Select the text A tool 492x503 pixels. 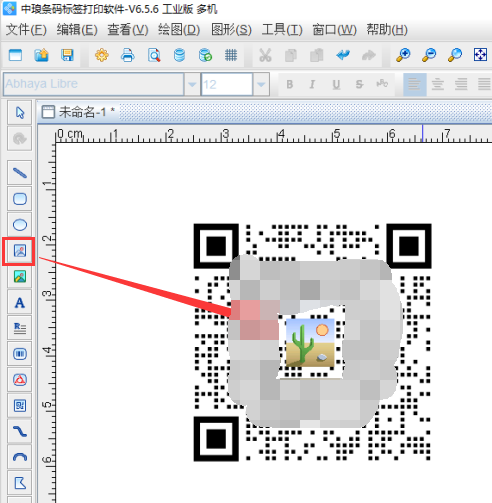(x=20, y=303)
